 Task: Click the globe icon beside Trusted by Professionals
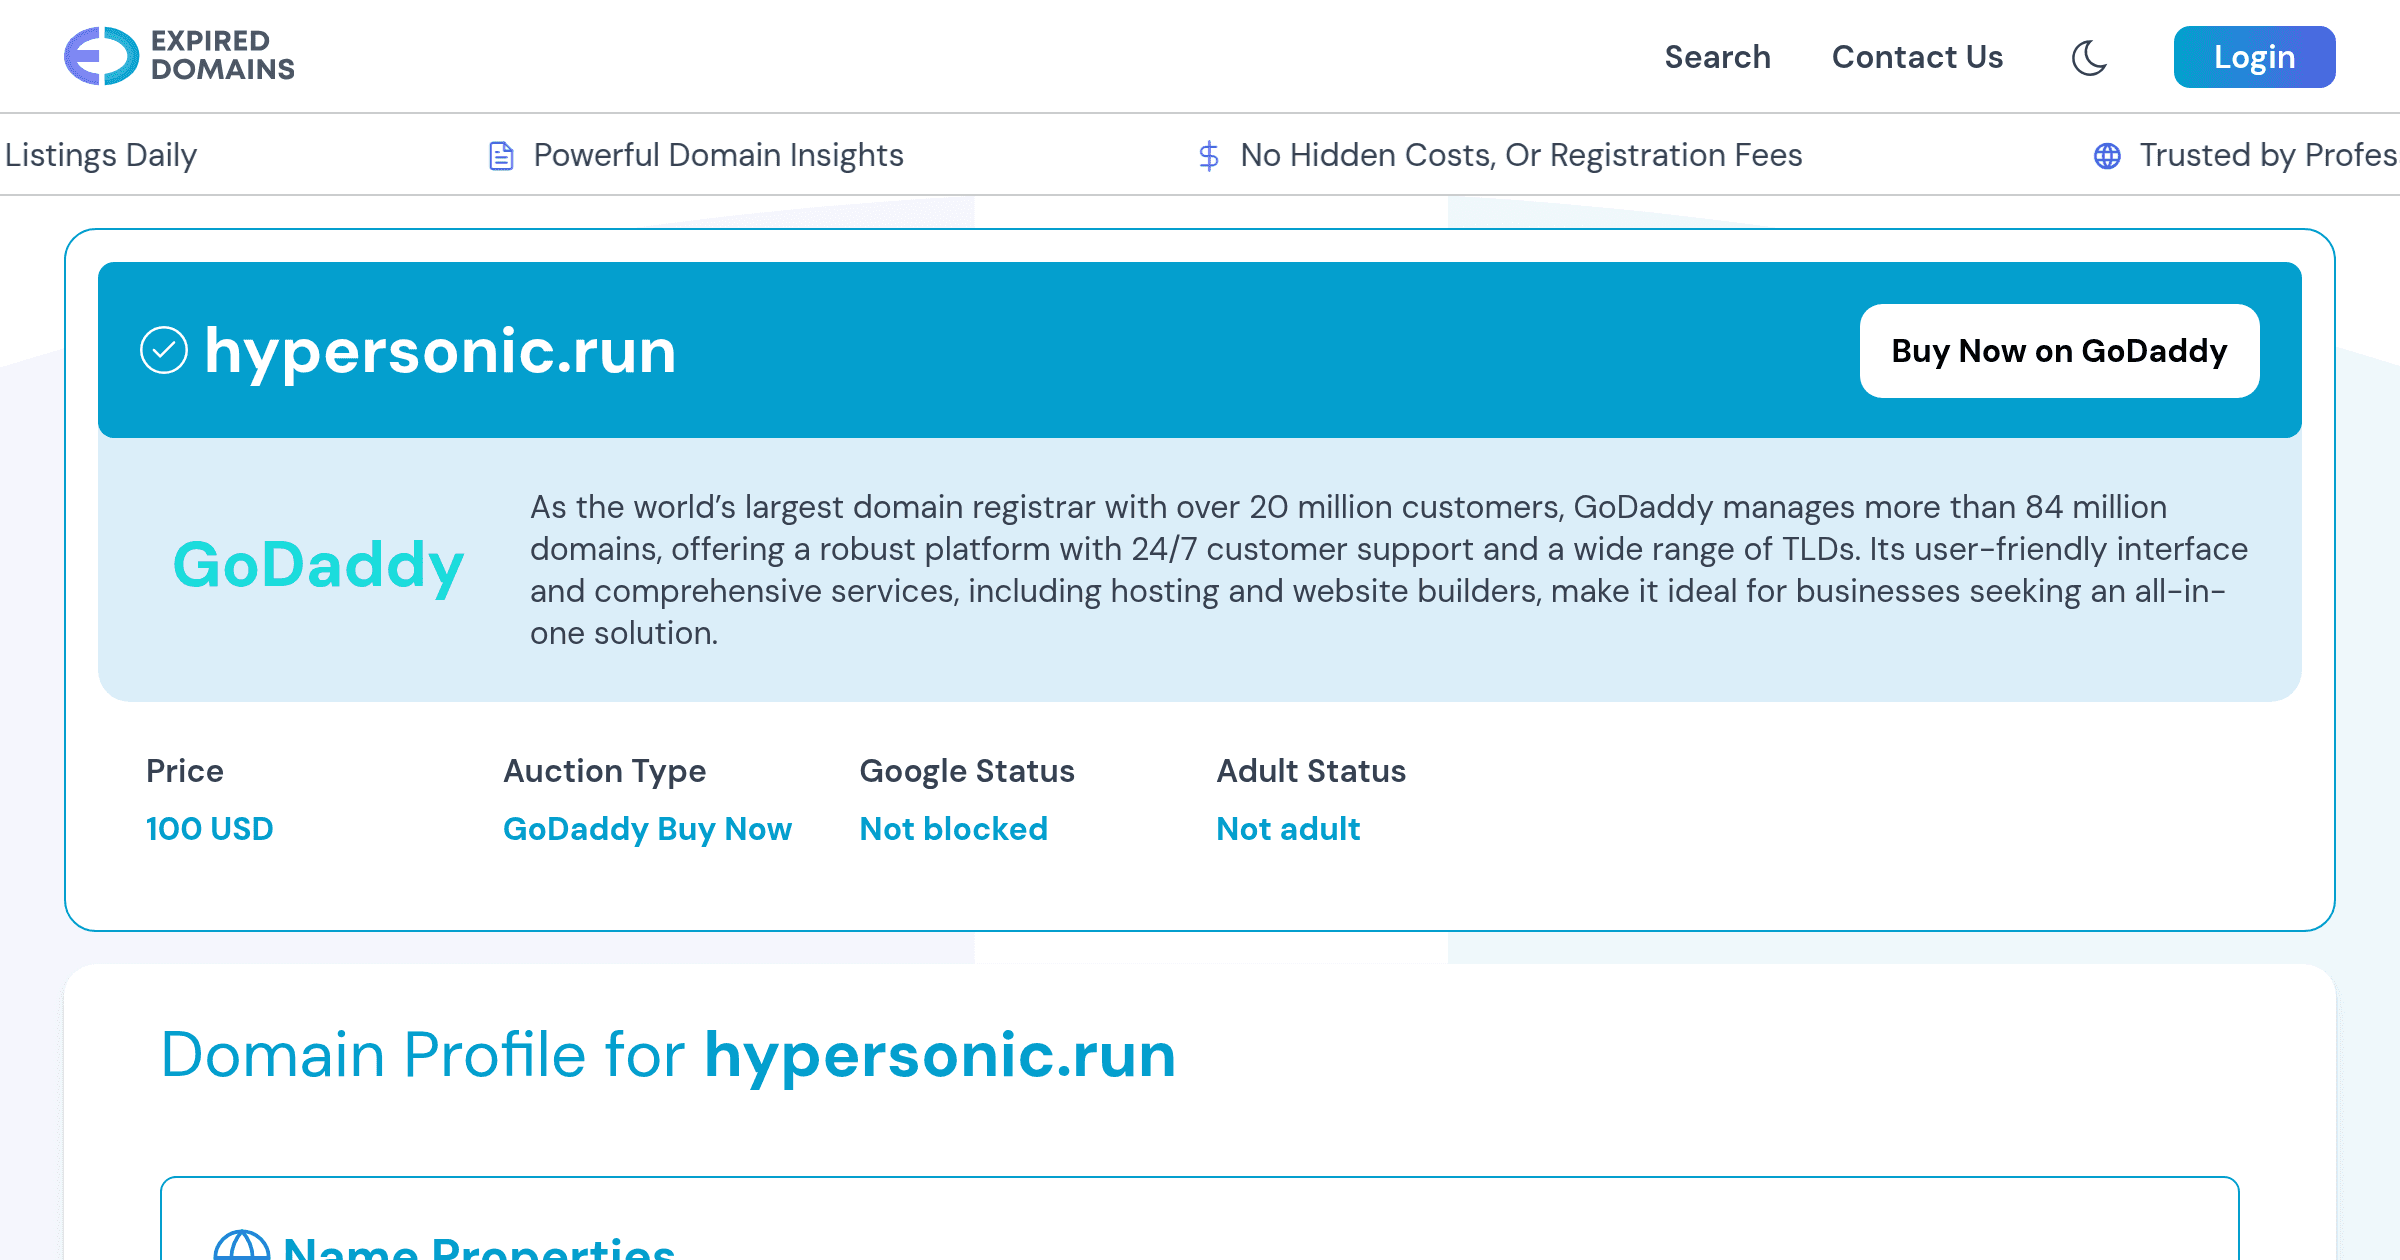[x=2107, y=156]
